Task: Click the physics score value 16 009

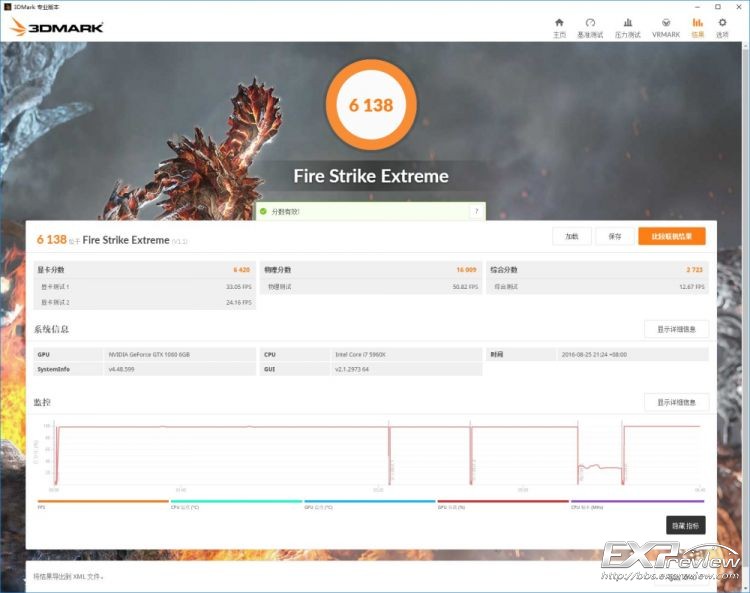Action: (x=466, y=270)
